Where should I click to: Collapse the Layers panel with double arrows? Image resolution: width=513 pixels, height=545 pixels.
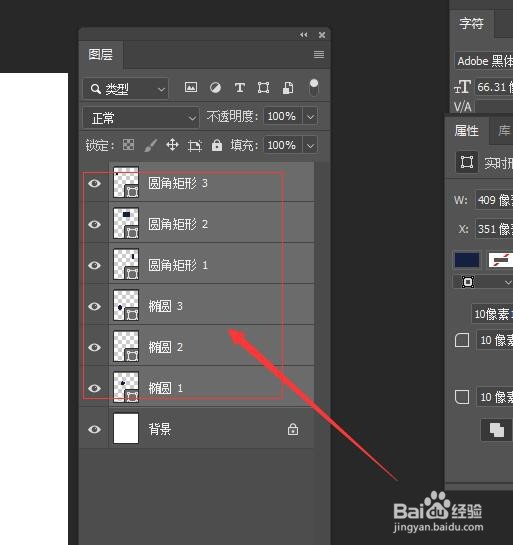[x=304, y=34]
